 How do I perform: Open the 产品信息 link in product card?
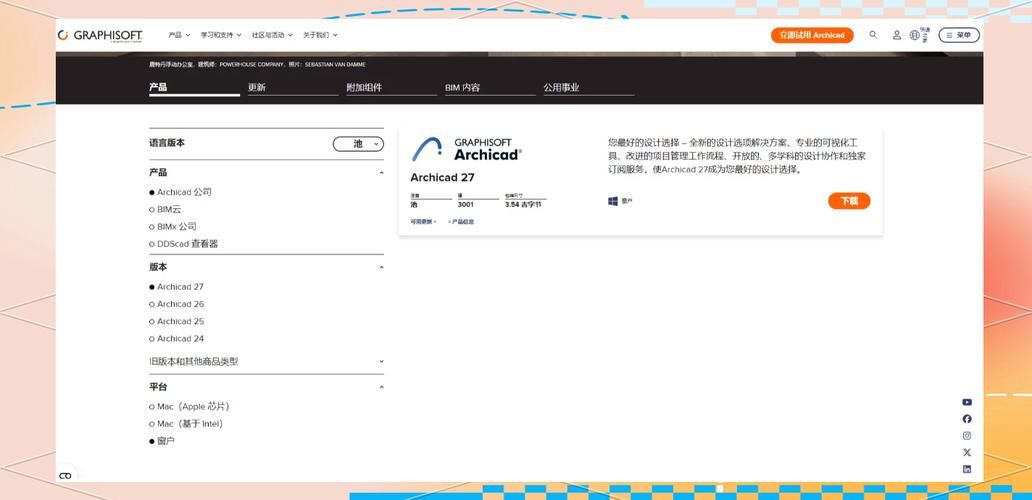tap(461, 222)
